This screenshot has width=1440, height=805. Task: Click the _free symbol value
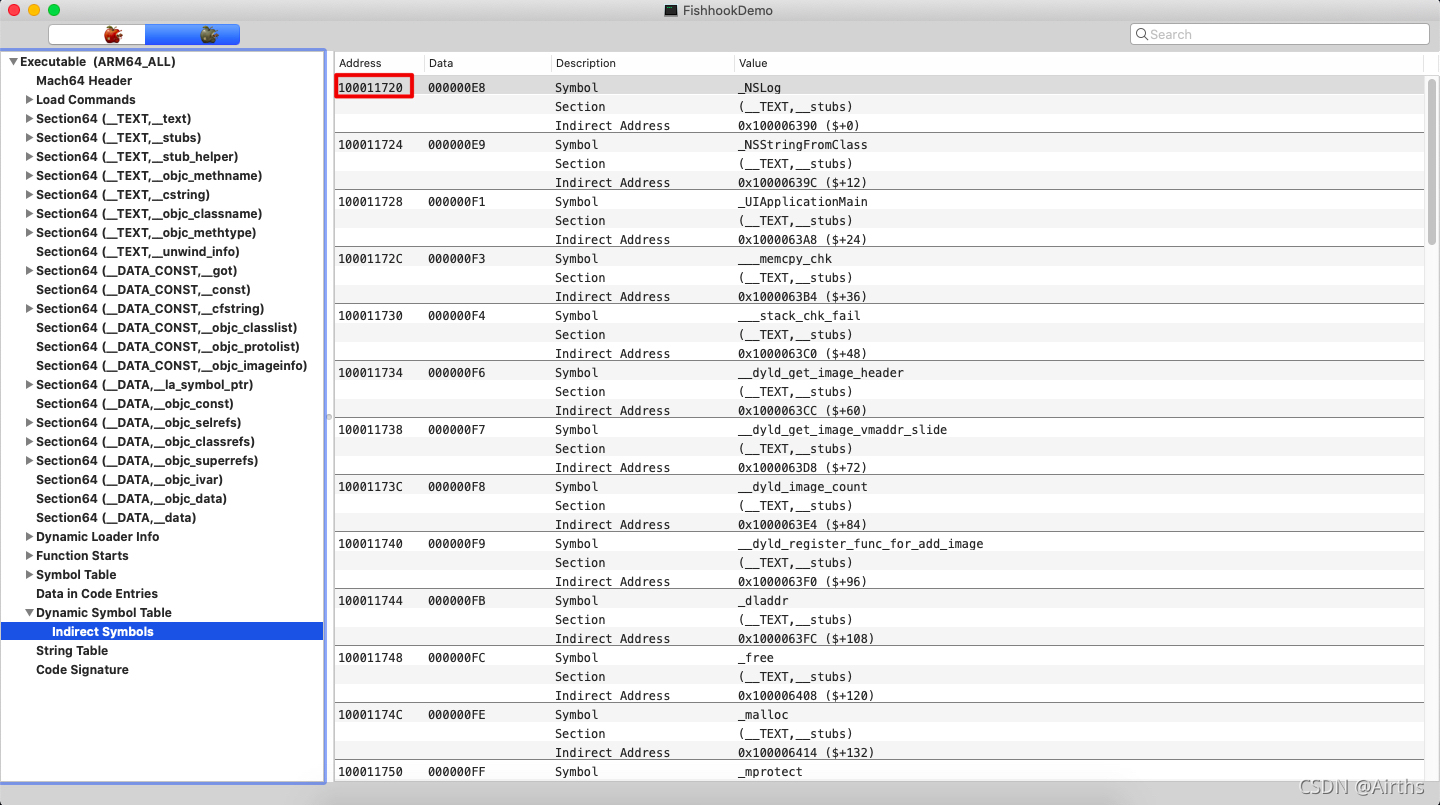[x=756, y=658]
